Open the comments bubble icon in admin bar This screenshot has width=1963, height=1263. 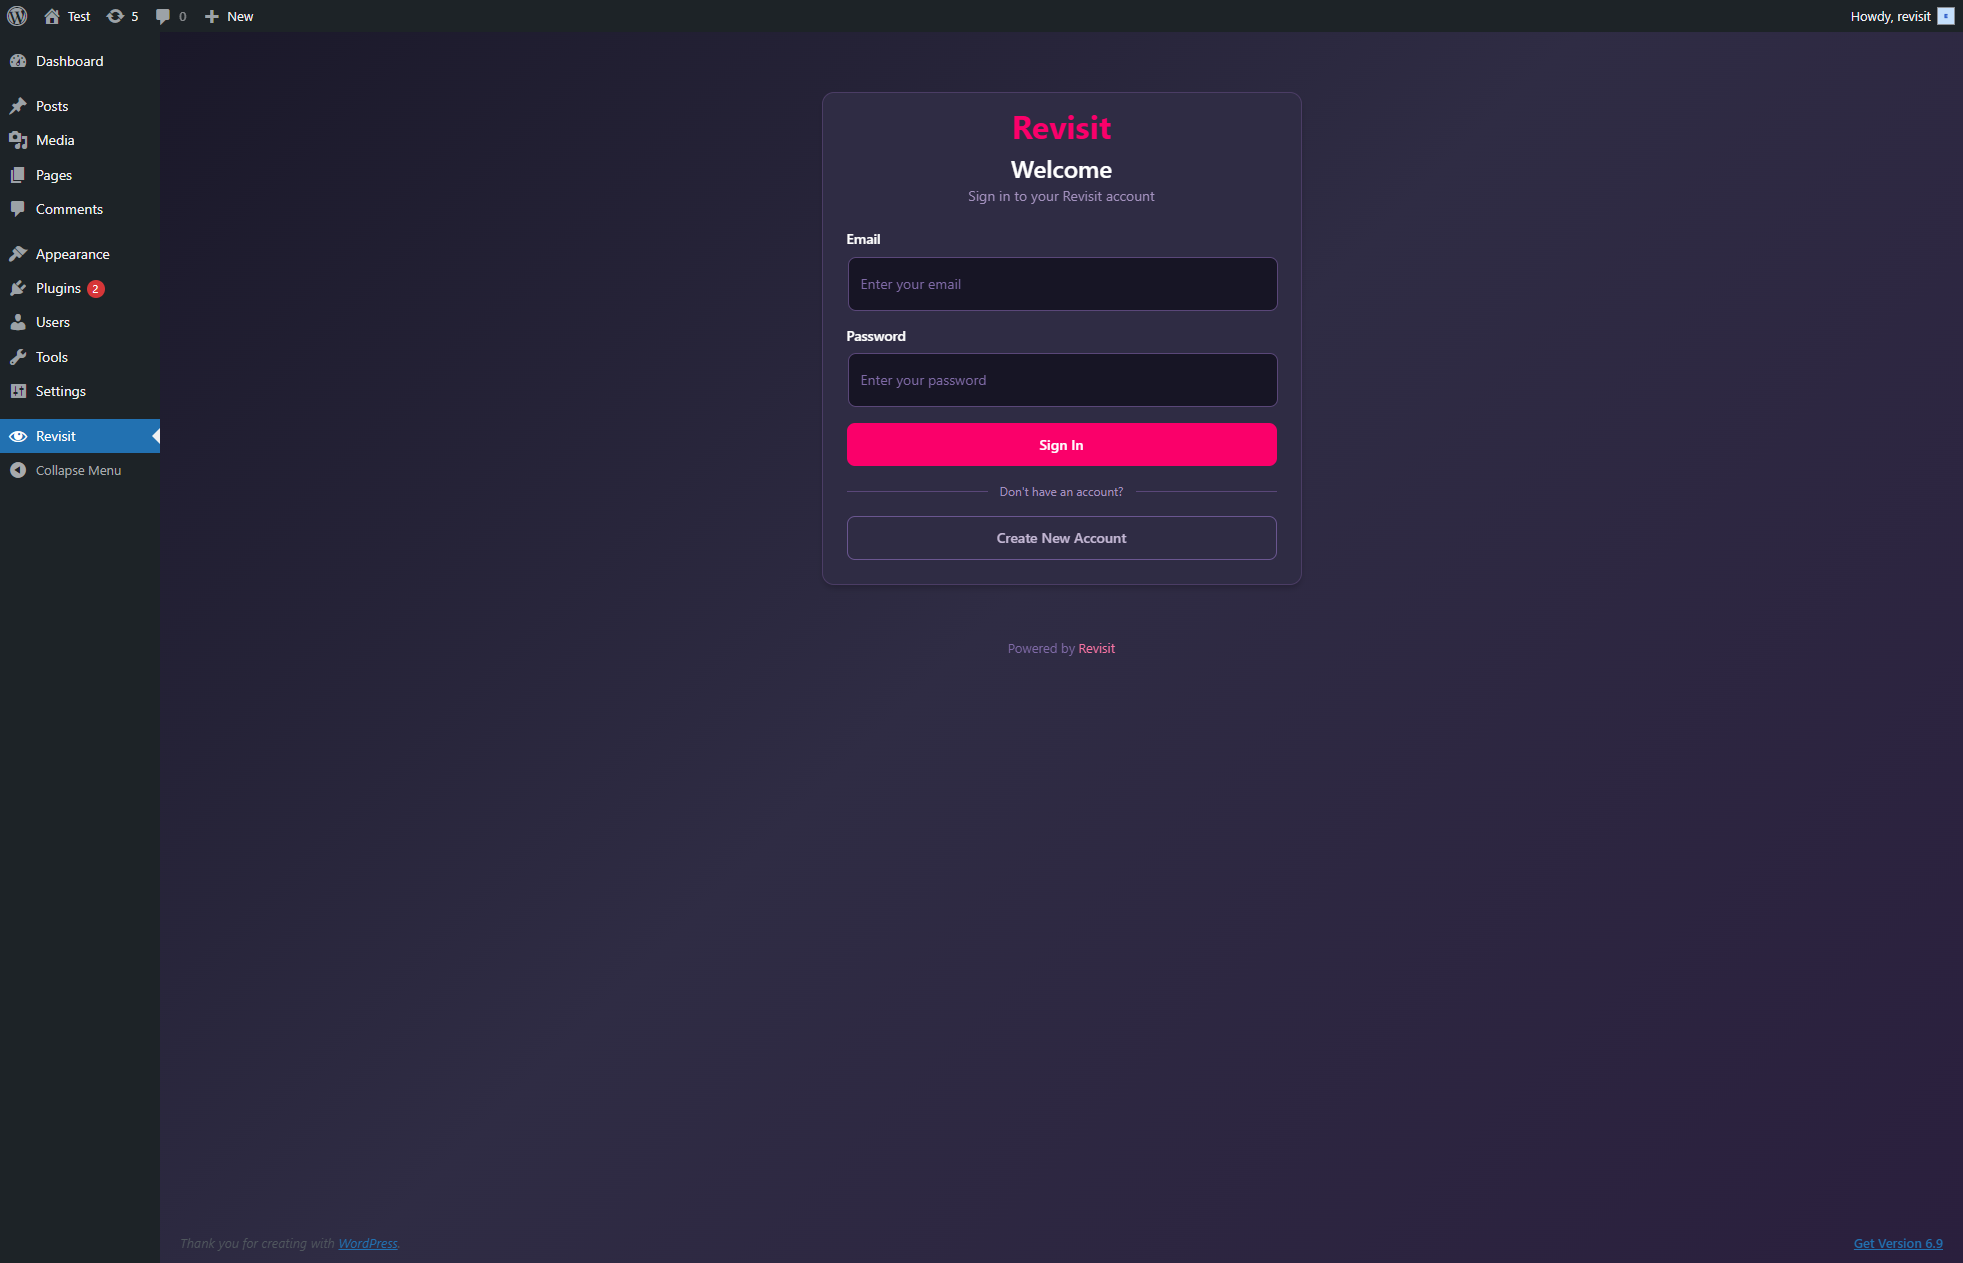pyautogui.click(x=163, y=16)
